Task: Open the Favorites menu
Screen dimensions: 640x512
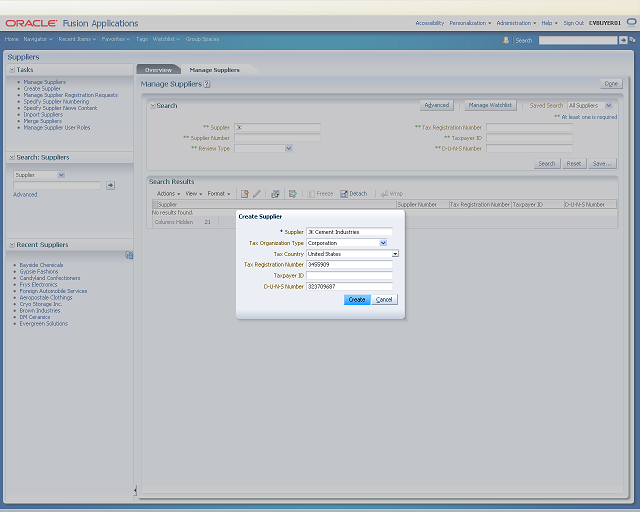Action: [x=116, y=39]
